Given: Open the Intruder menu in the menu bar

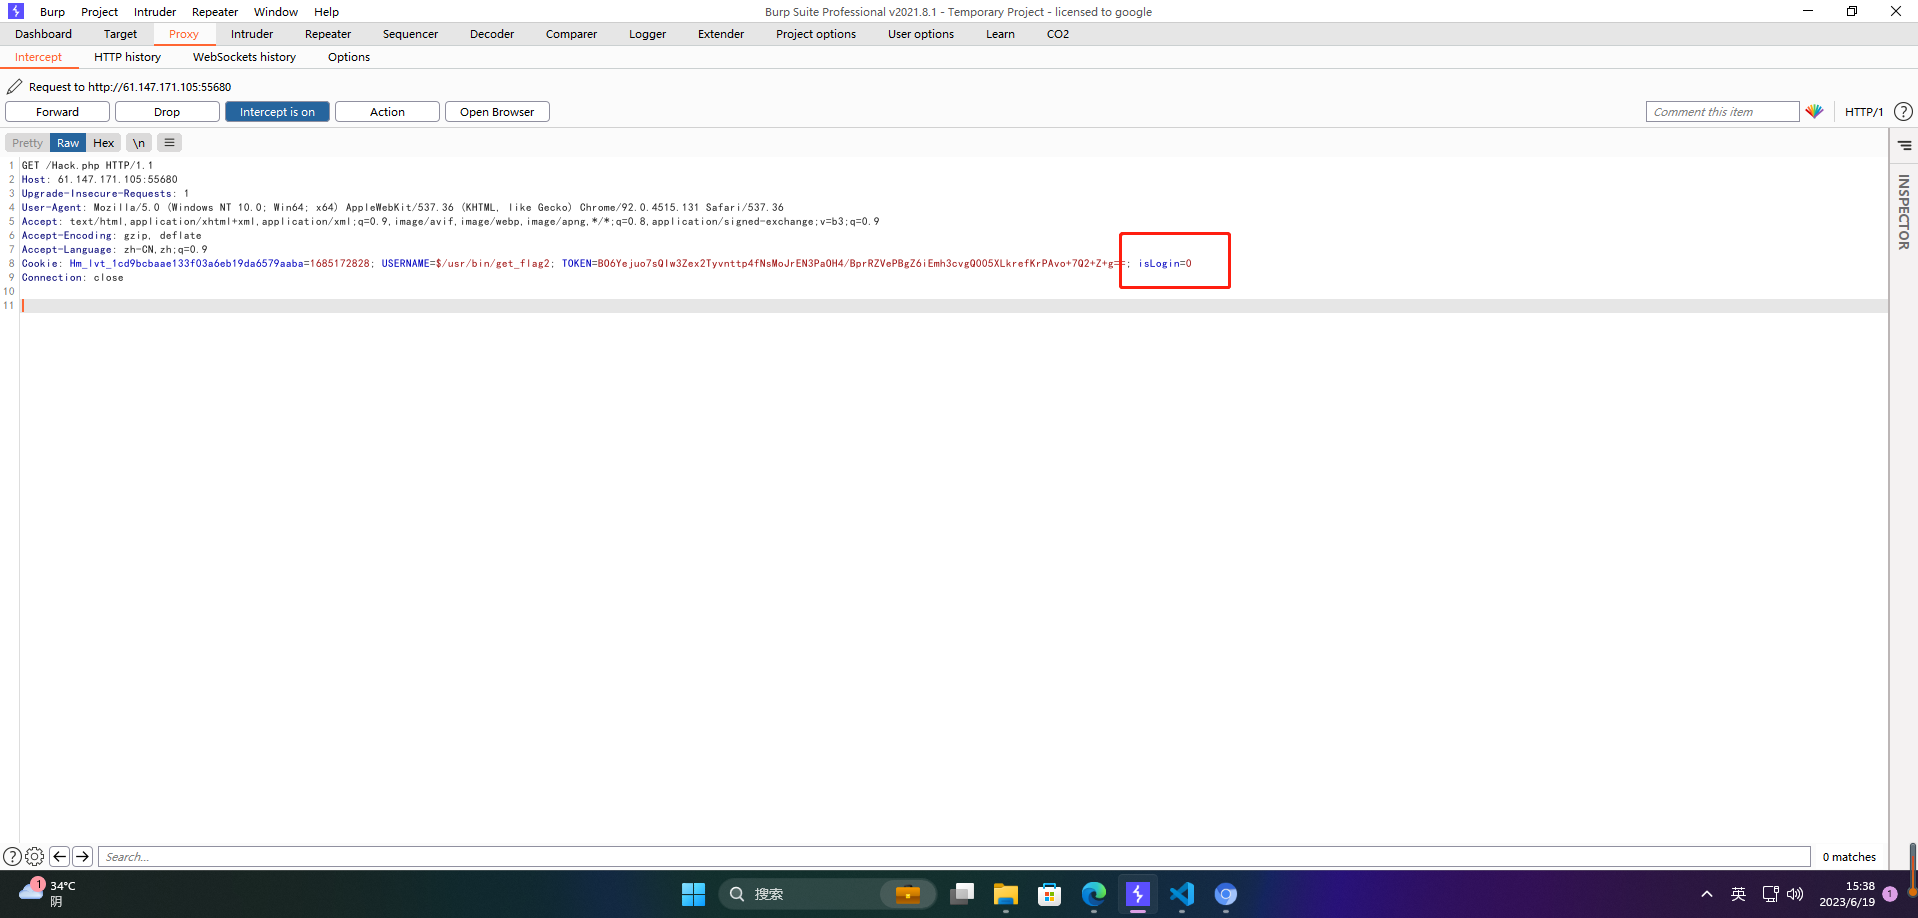Looking at the screenshot, I should point(155,12).
